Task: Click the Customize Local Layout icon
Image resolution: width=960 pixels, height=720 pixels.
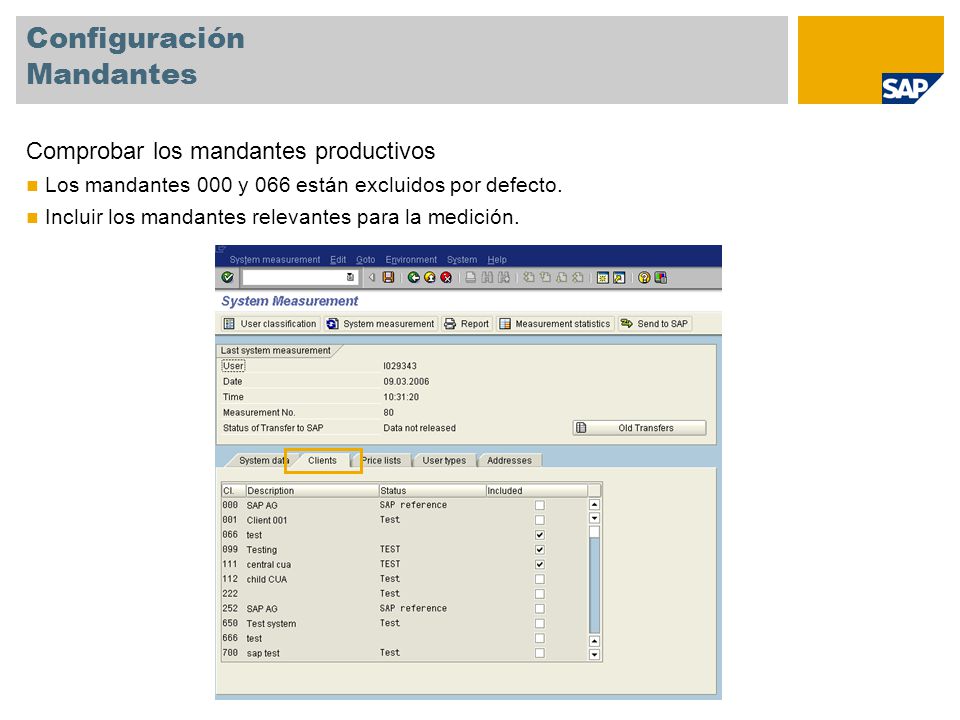Action: (660, 278)
